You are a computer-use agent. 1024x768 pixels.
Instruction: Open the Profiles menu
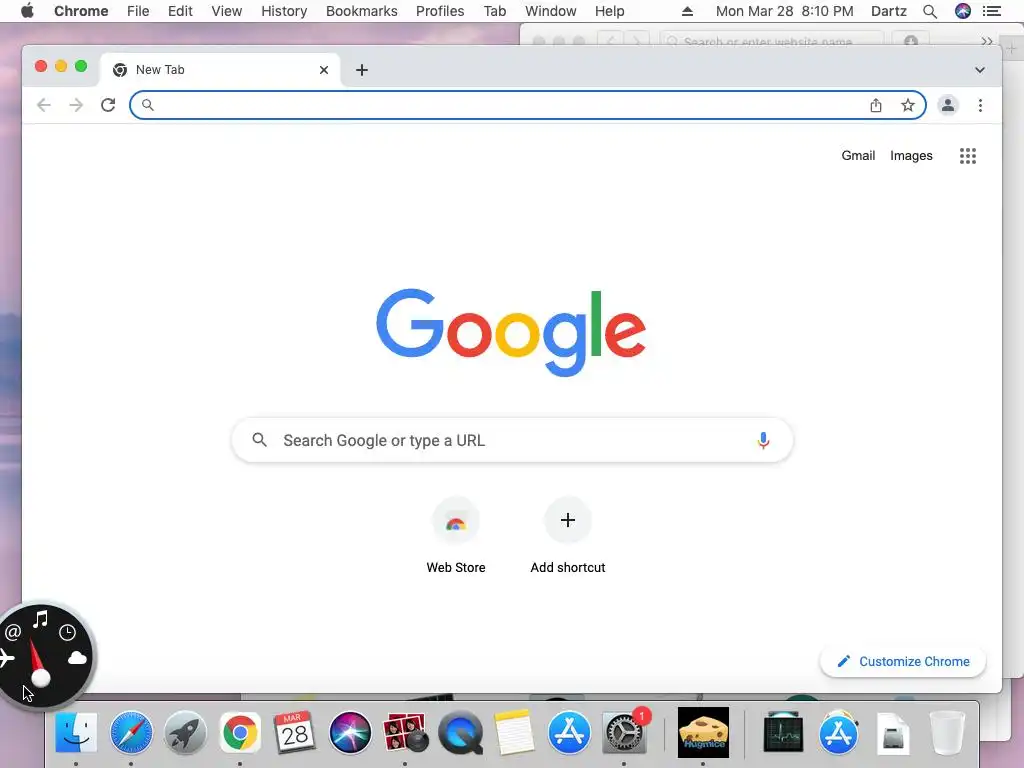(440, 11)
